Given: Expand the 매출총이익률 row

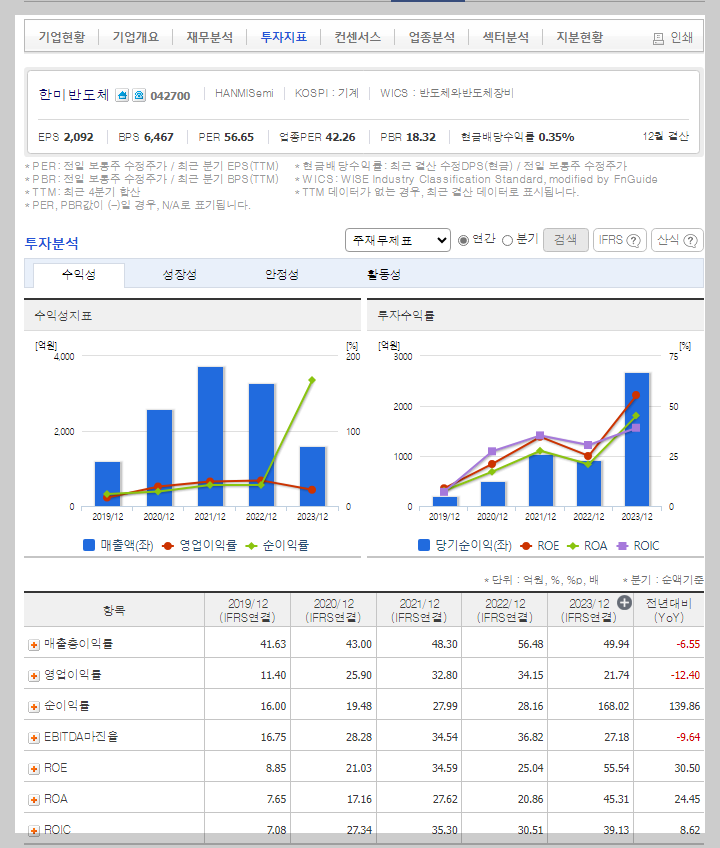Looking at the screenshot, I should [x=34, y=645].
